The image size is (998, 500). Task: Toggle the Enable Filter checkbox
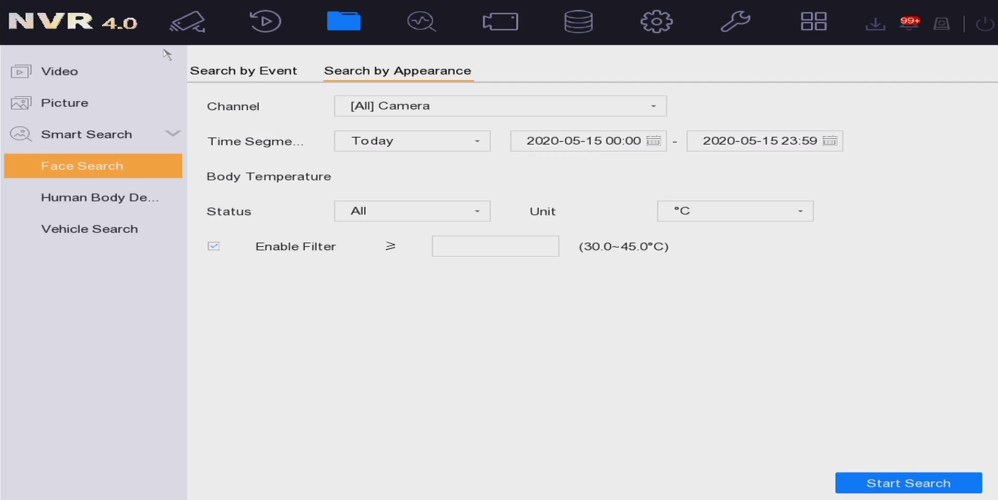pyautogui.click(x=214, y=246)
